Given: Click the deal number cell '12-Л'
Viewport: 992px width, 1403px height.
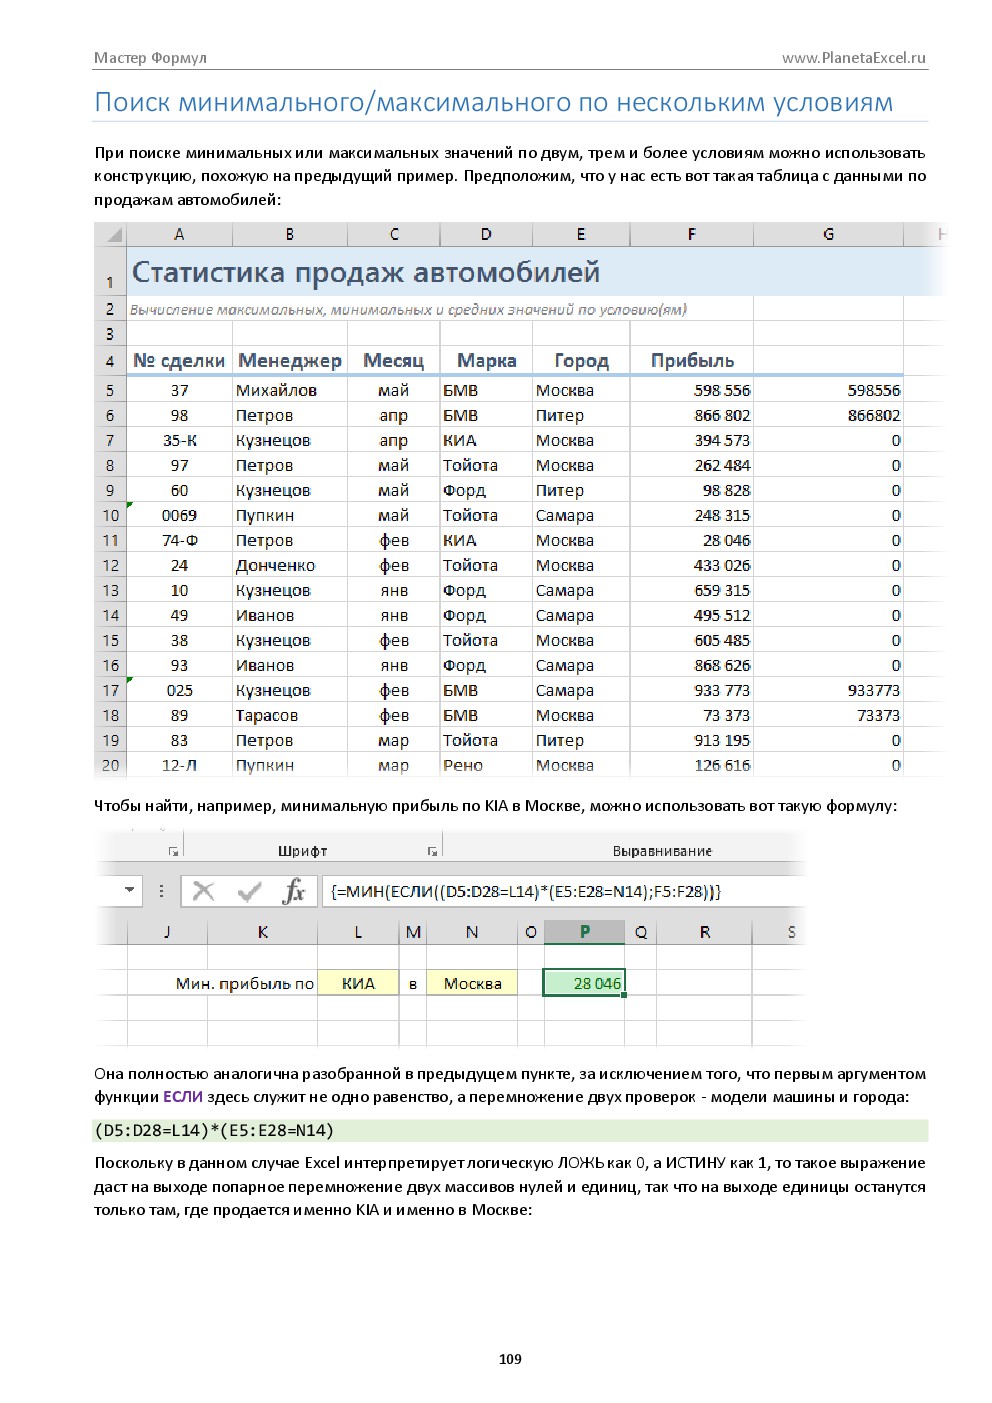Looking at the screenshot, I should (x=179, y=765).
